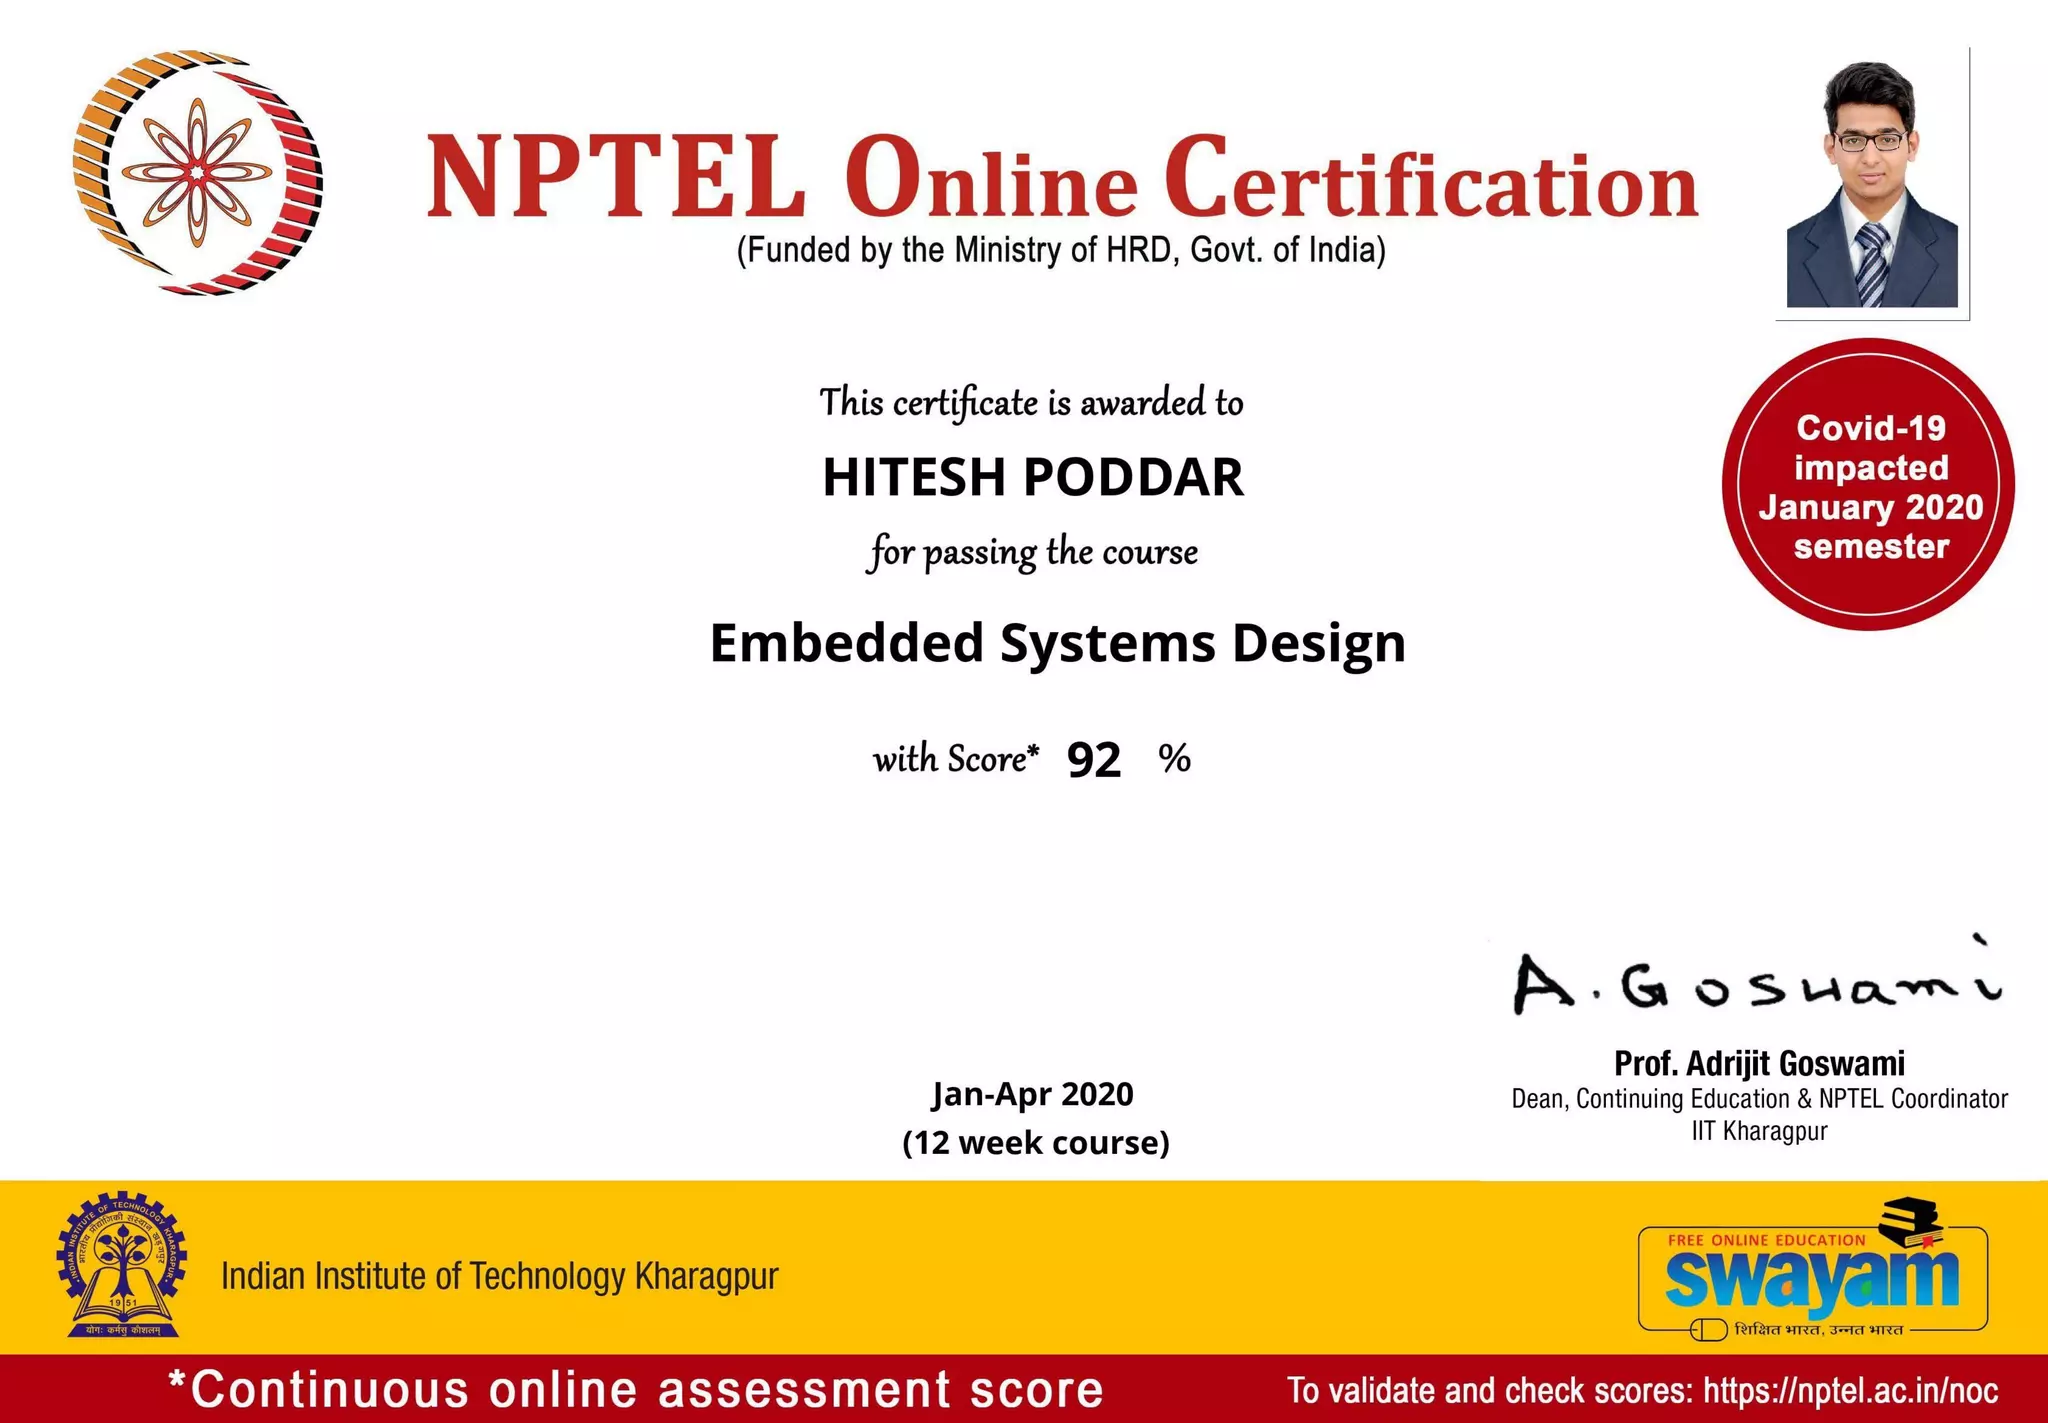Screen dimensions: 2048x1423
Task: Click the 'Jan-Apr 2020' date text
Action: (x=1033, y=1094)
